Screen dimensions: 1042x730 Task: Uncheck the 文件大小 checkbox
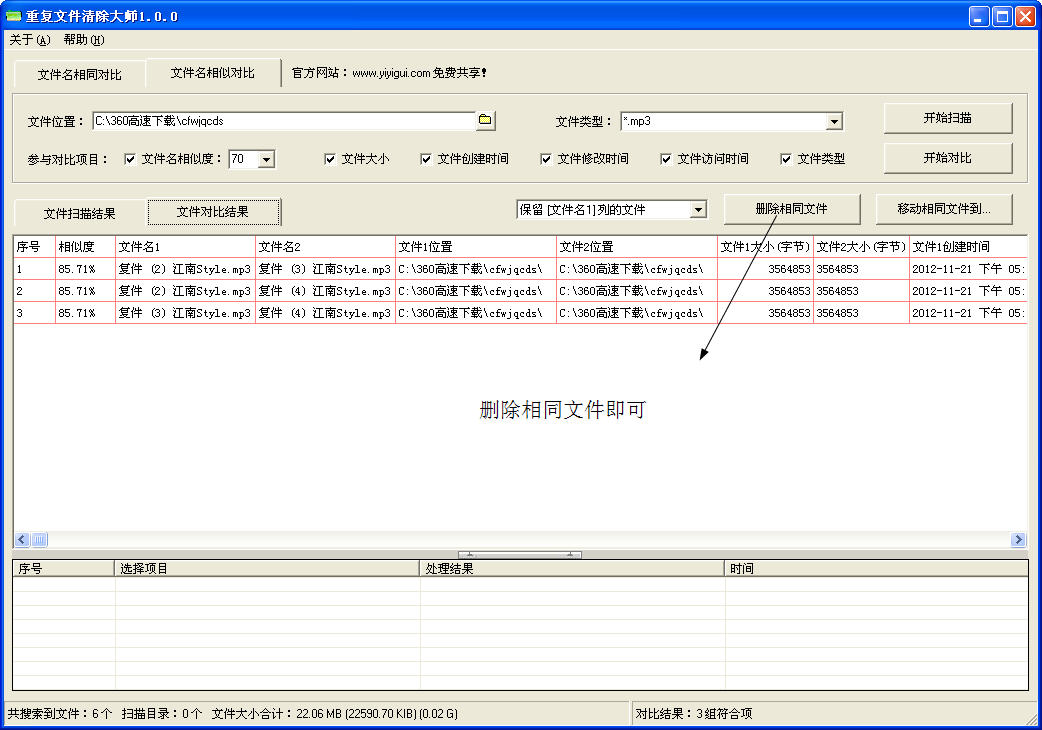(x=330, y=159)
